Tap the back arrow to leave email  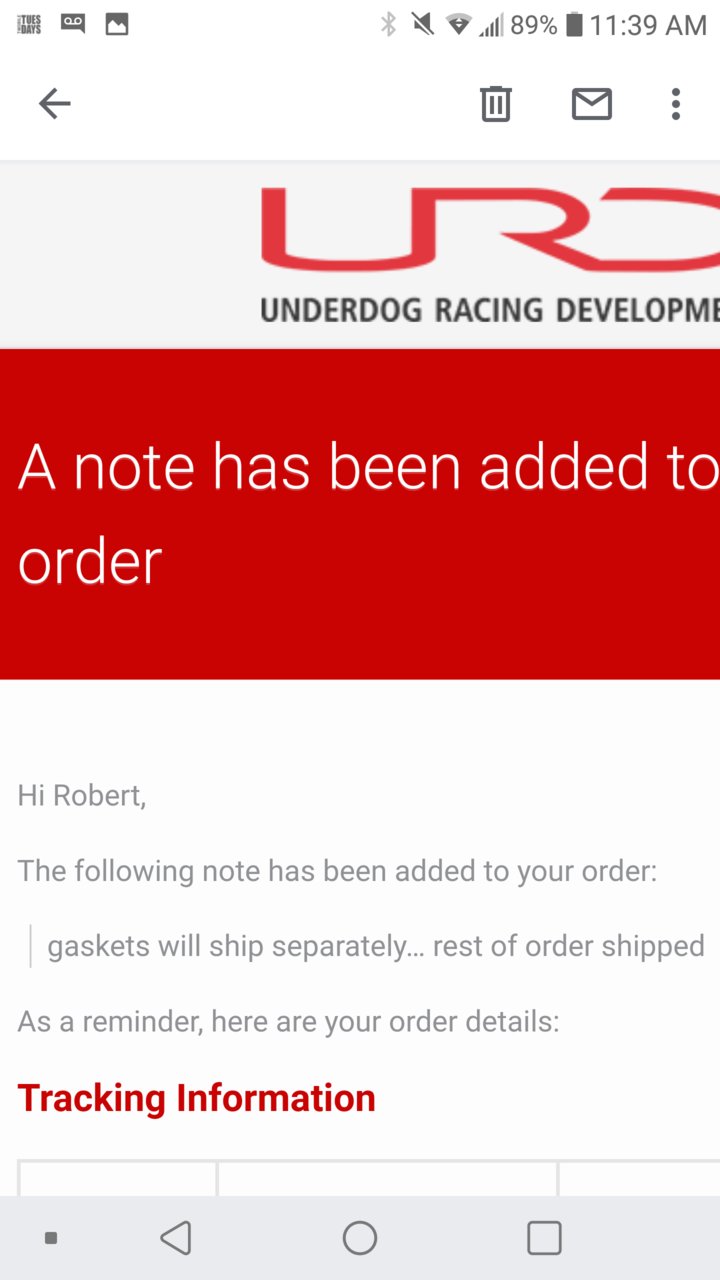click(54, 103)
